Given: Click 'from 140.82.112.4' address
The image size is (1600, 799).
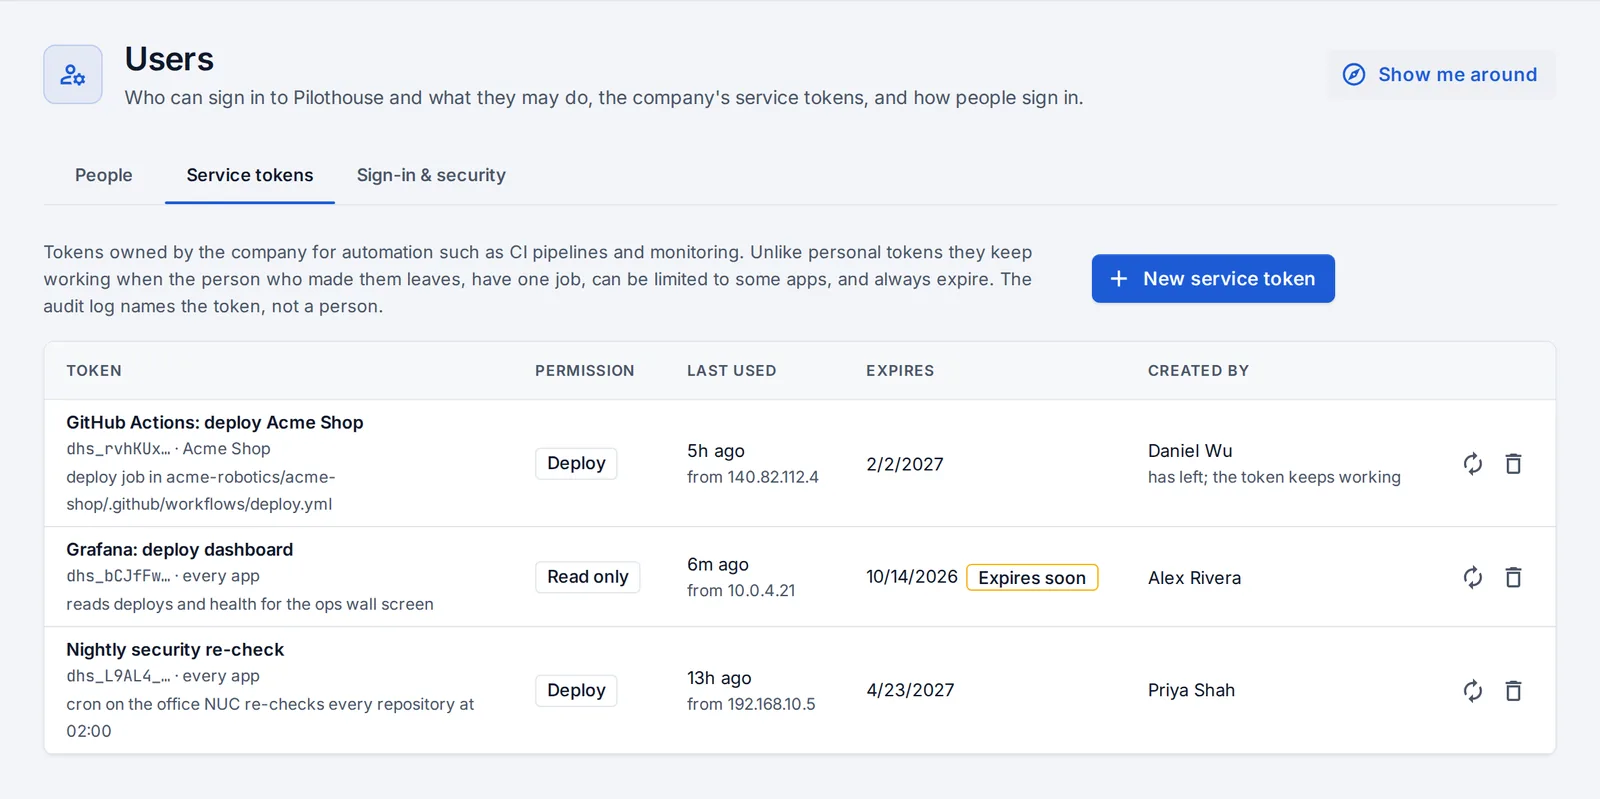Looking at the screenshot, I should pos(753,477).
